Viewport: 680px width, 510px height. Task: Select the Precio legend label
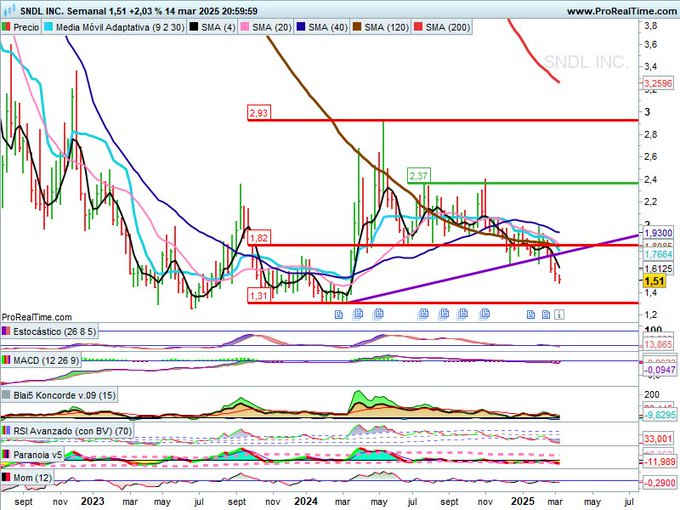click(26, 27)
